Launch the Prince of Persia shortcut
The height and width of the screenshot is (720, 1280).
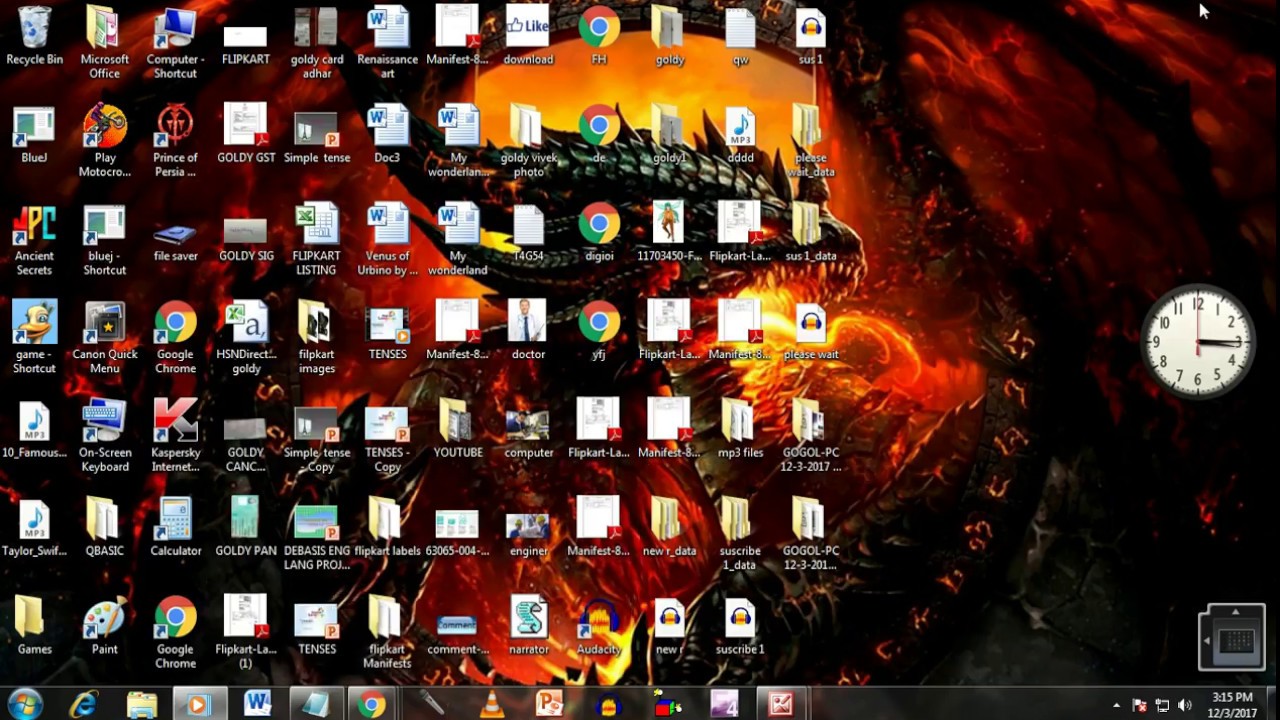pos(175,128)
